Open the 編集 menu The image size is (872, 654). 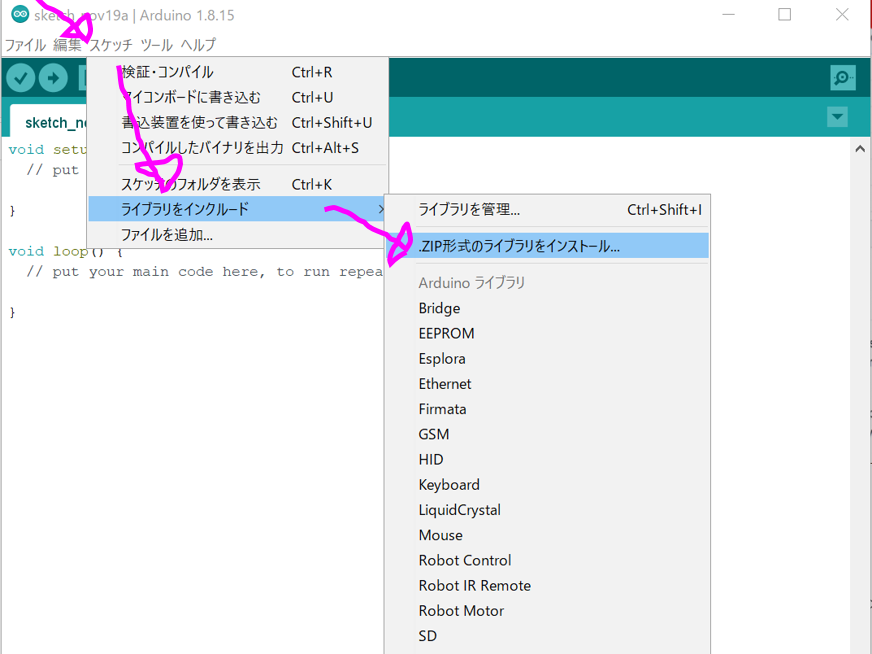tap(67, 45)
